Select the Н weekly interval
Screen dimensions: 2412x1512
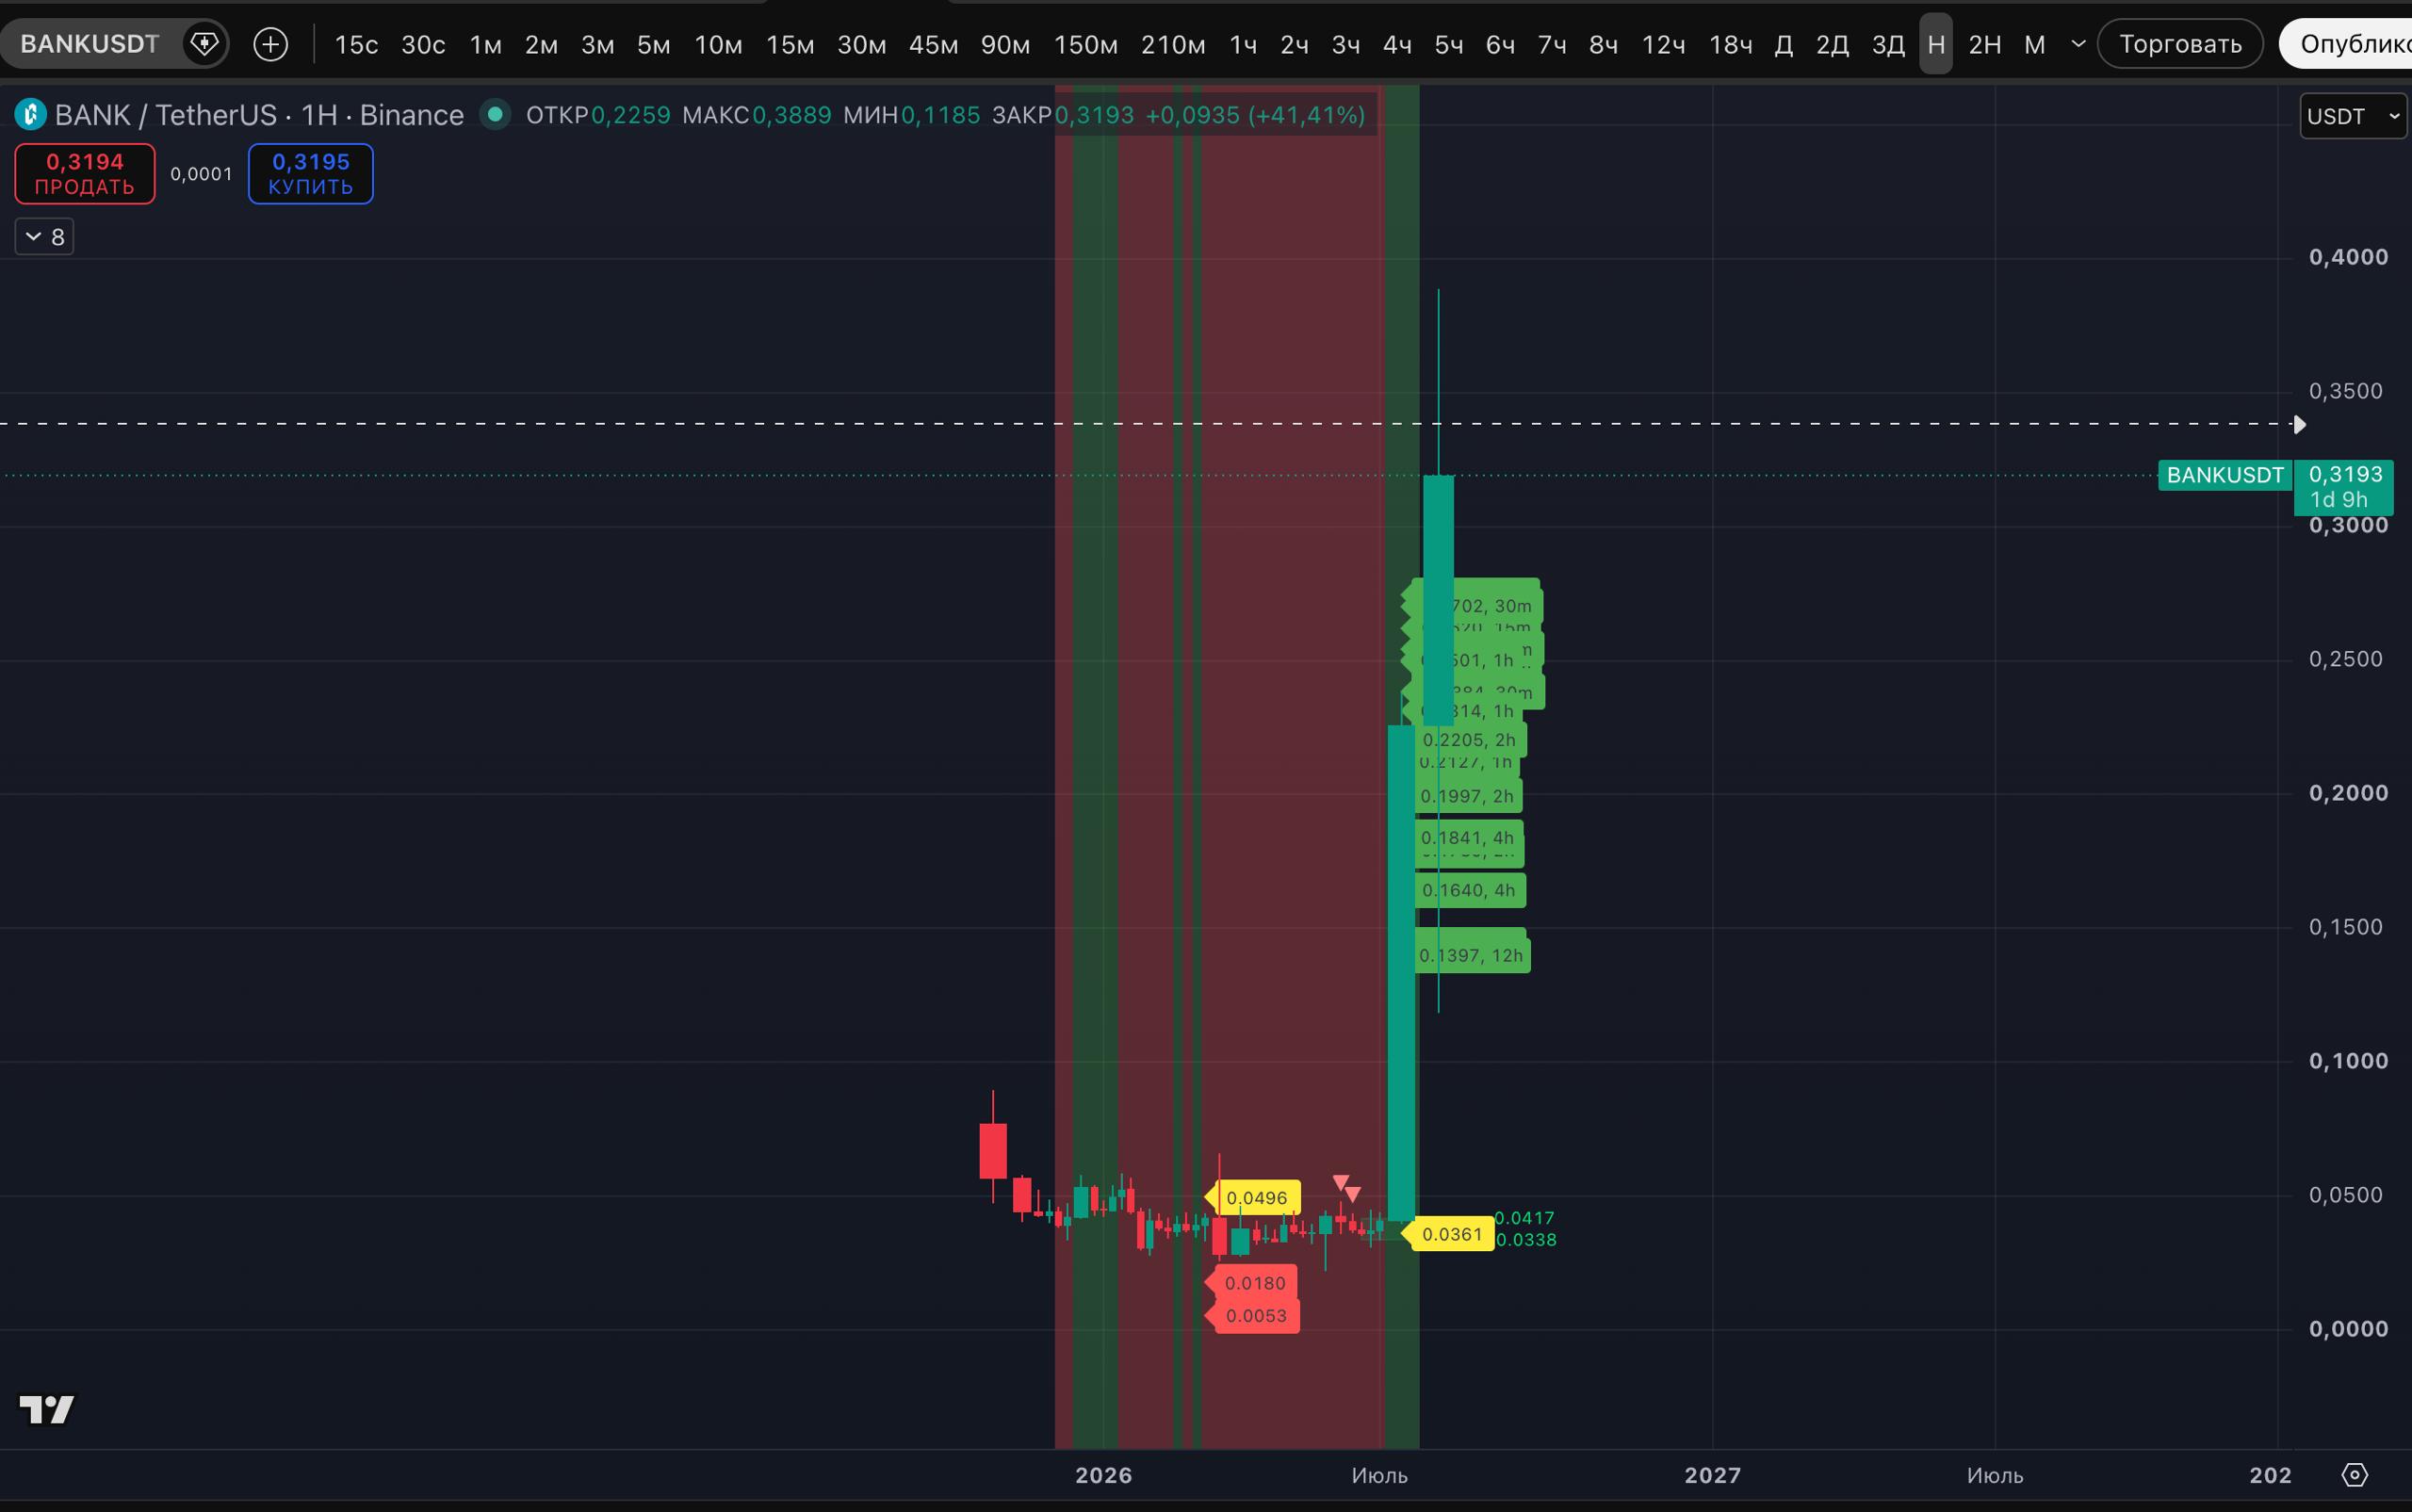tap(1936, 45)
